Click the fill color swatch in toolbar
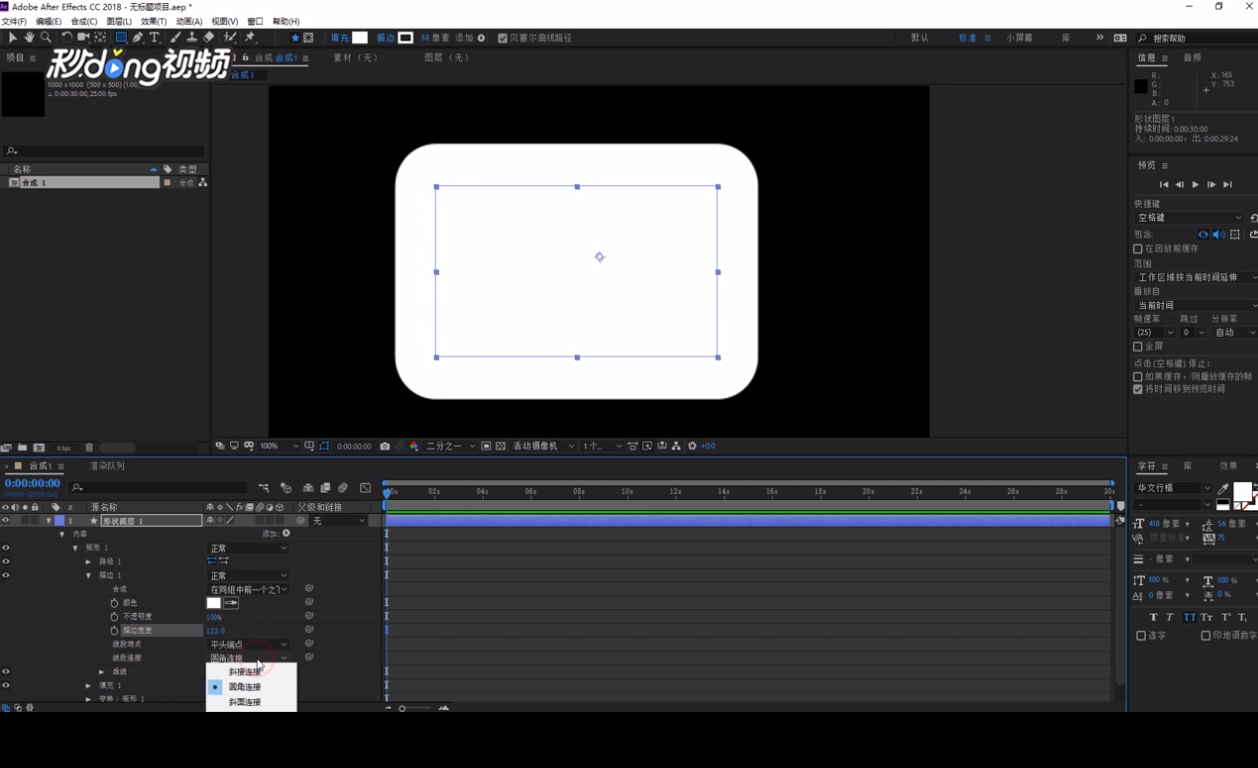 pos(360,38)
